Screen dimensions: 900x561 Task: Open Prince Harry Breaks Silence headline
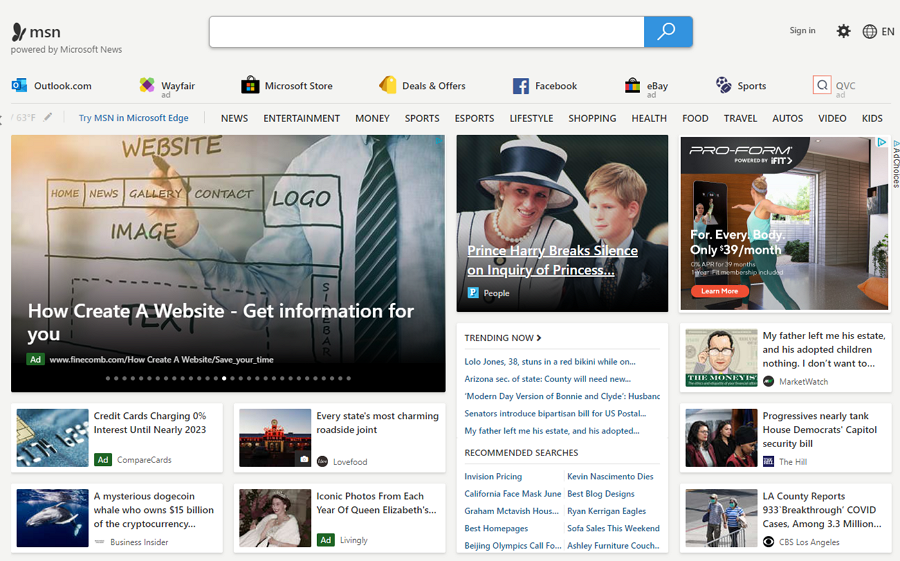click(x=552, y=260)
